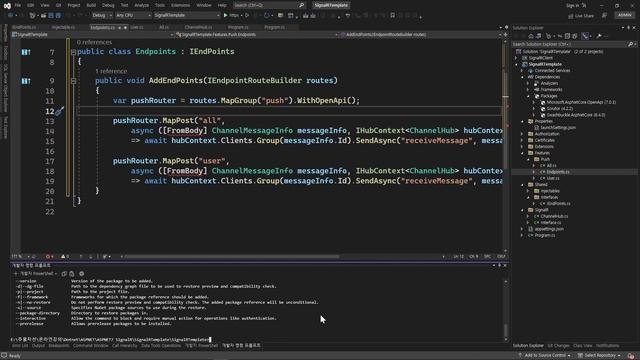Select launchSettings.json in Solution Explorer

pyautogui.click(x=558, y=128)
